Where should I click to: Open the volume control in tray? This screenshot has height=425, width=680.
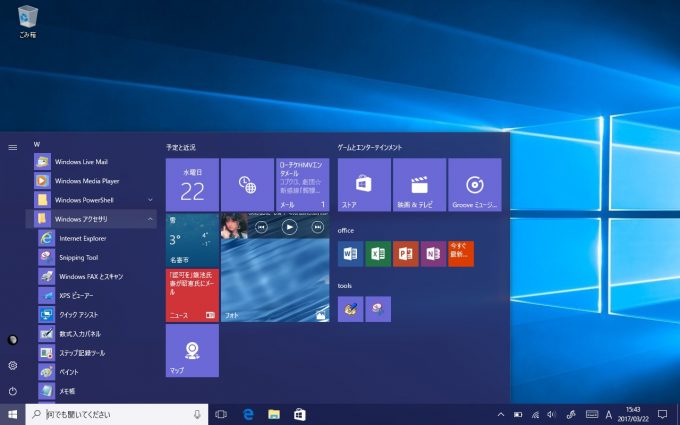click(552, 415)
